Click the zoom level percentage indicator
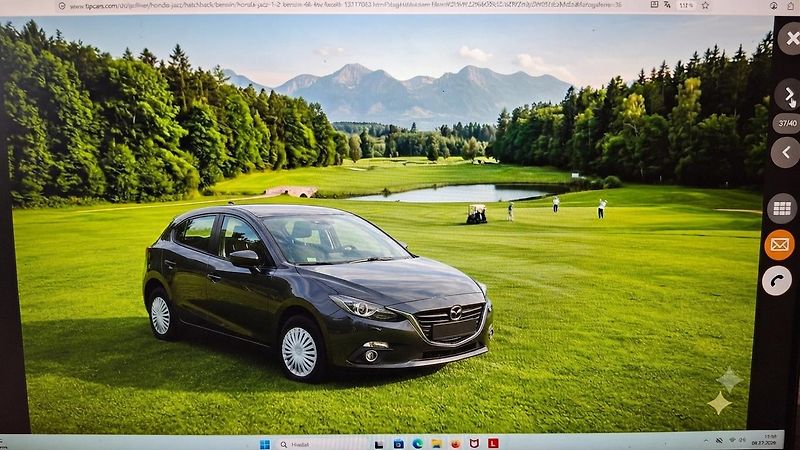800x450 pixels. click(686, 5)
